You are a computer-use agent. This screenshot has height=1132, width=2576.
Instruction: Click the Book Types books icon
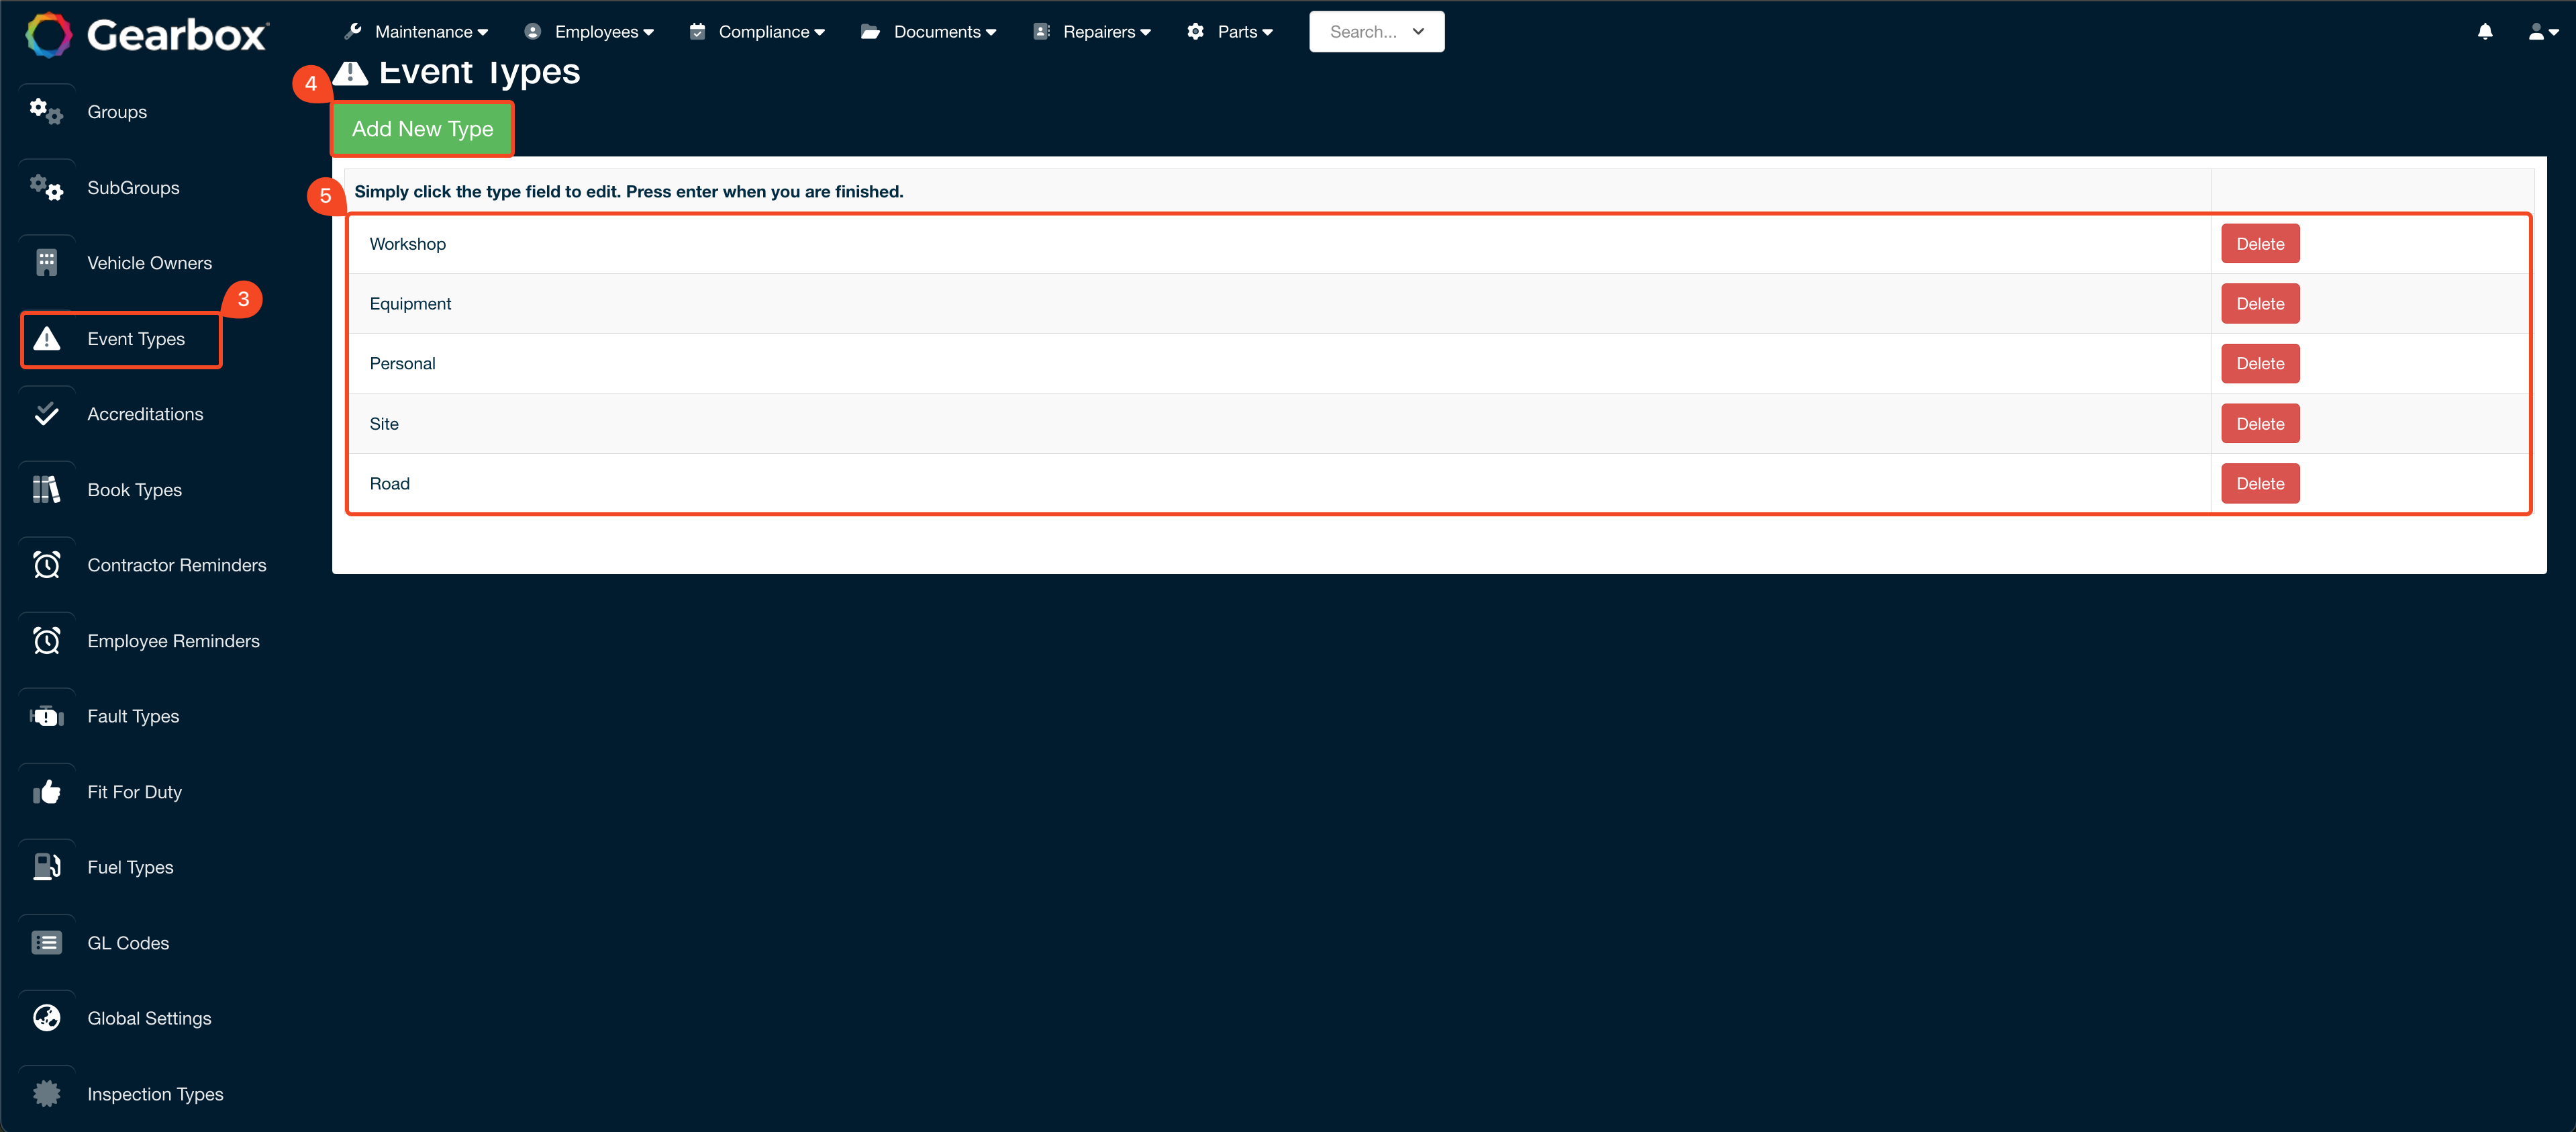click(46, 489)
